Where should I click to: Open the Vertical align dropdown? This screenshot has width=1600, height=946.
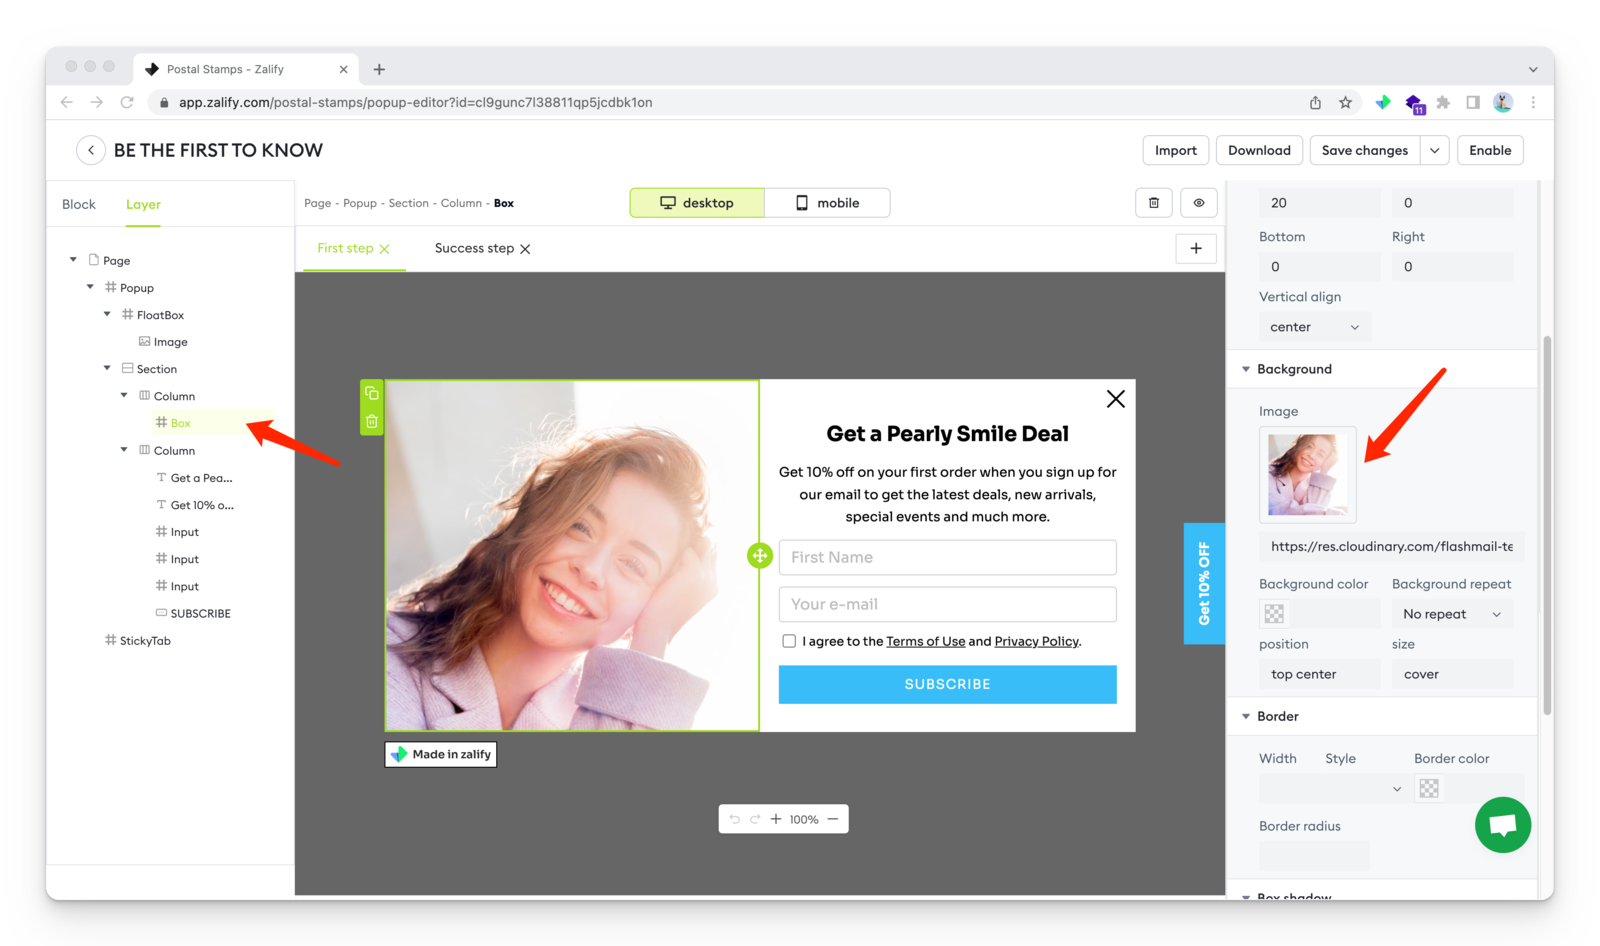[1314, 327]
